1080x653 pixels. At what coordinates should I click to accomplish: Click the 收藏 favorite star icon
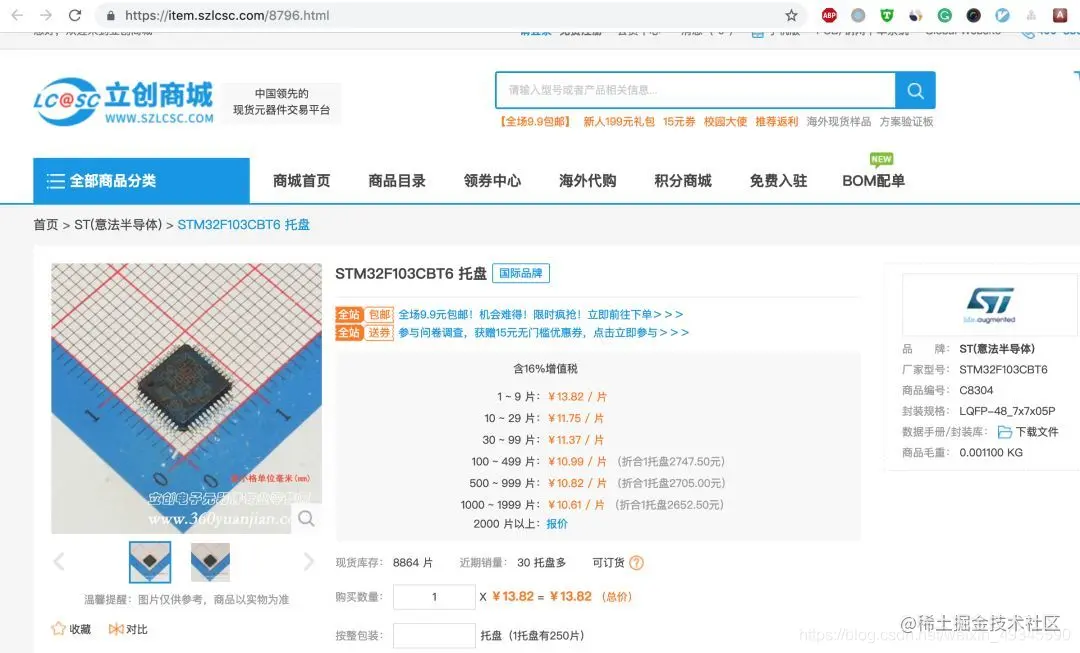click(x=59, y=628)
